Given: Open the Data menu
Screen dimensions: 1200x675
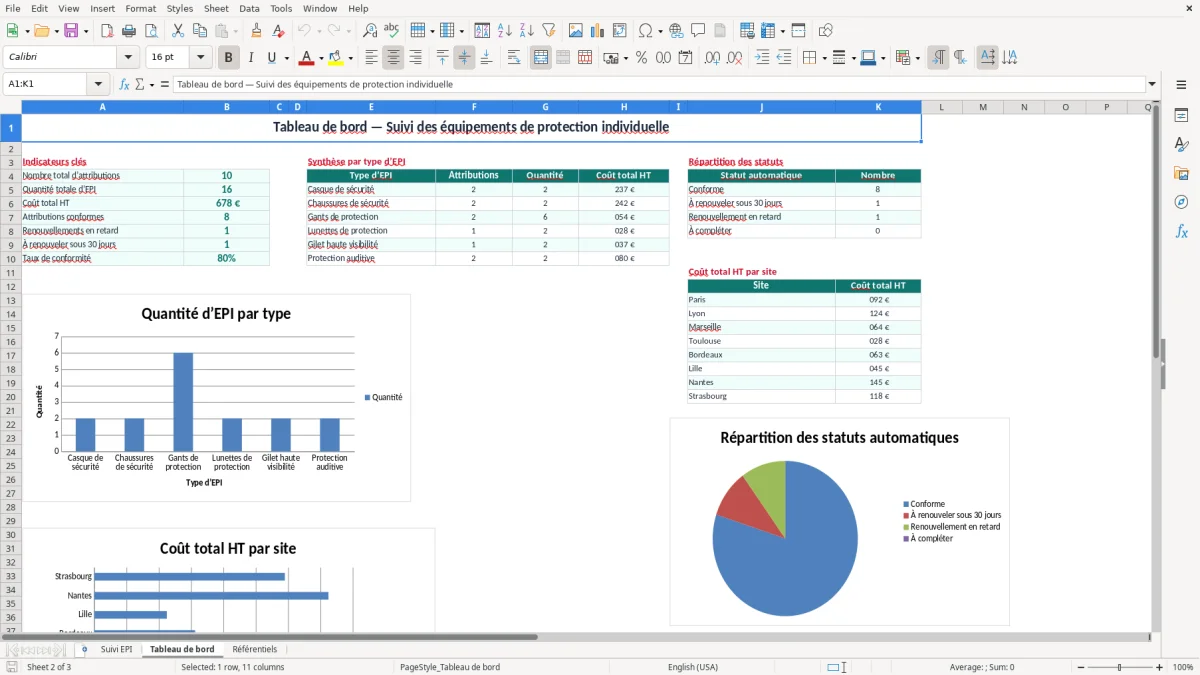Looking at the screenshot, I should pos(249,8).
